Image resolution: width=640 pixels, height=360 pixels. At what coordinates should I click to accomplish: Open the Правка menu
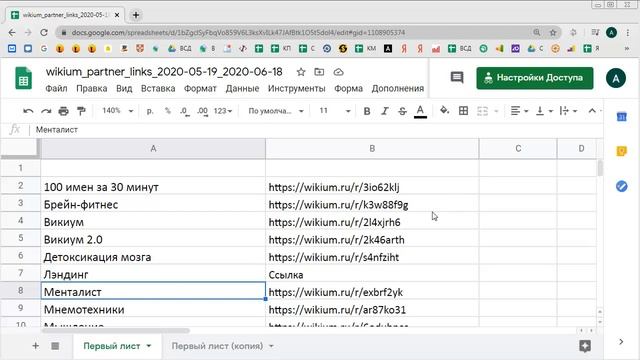coord(91,89)
